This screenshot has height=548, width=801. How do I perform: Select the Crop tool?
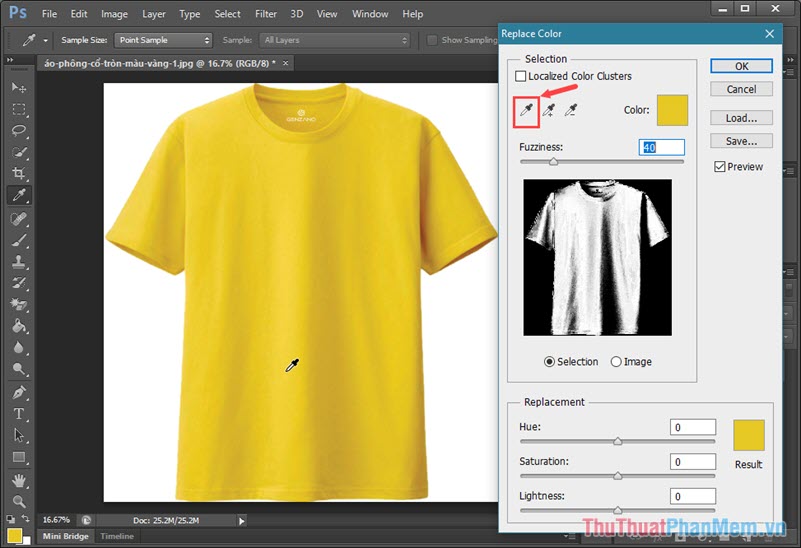coord(19,173)
